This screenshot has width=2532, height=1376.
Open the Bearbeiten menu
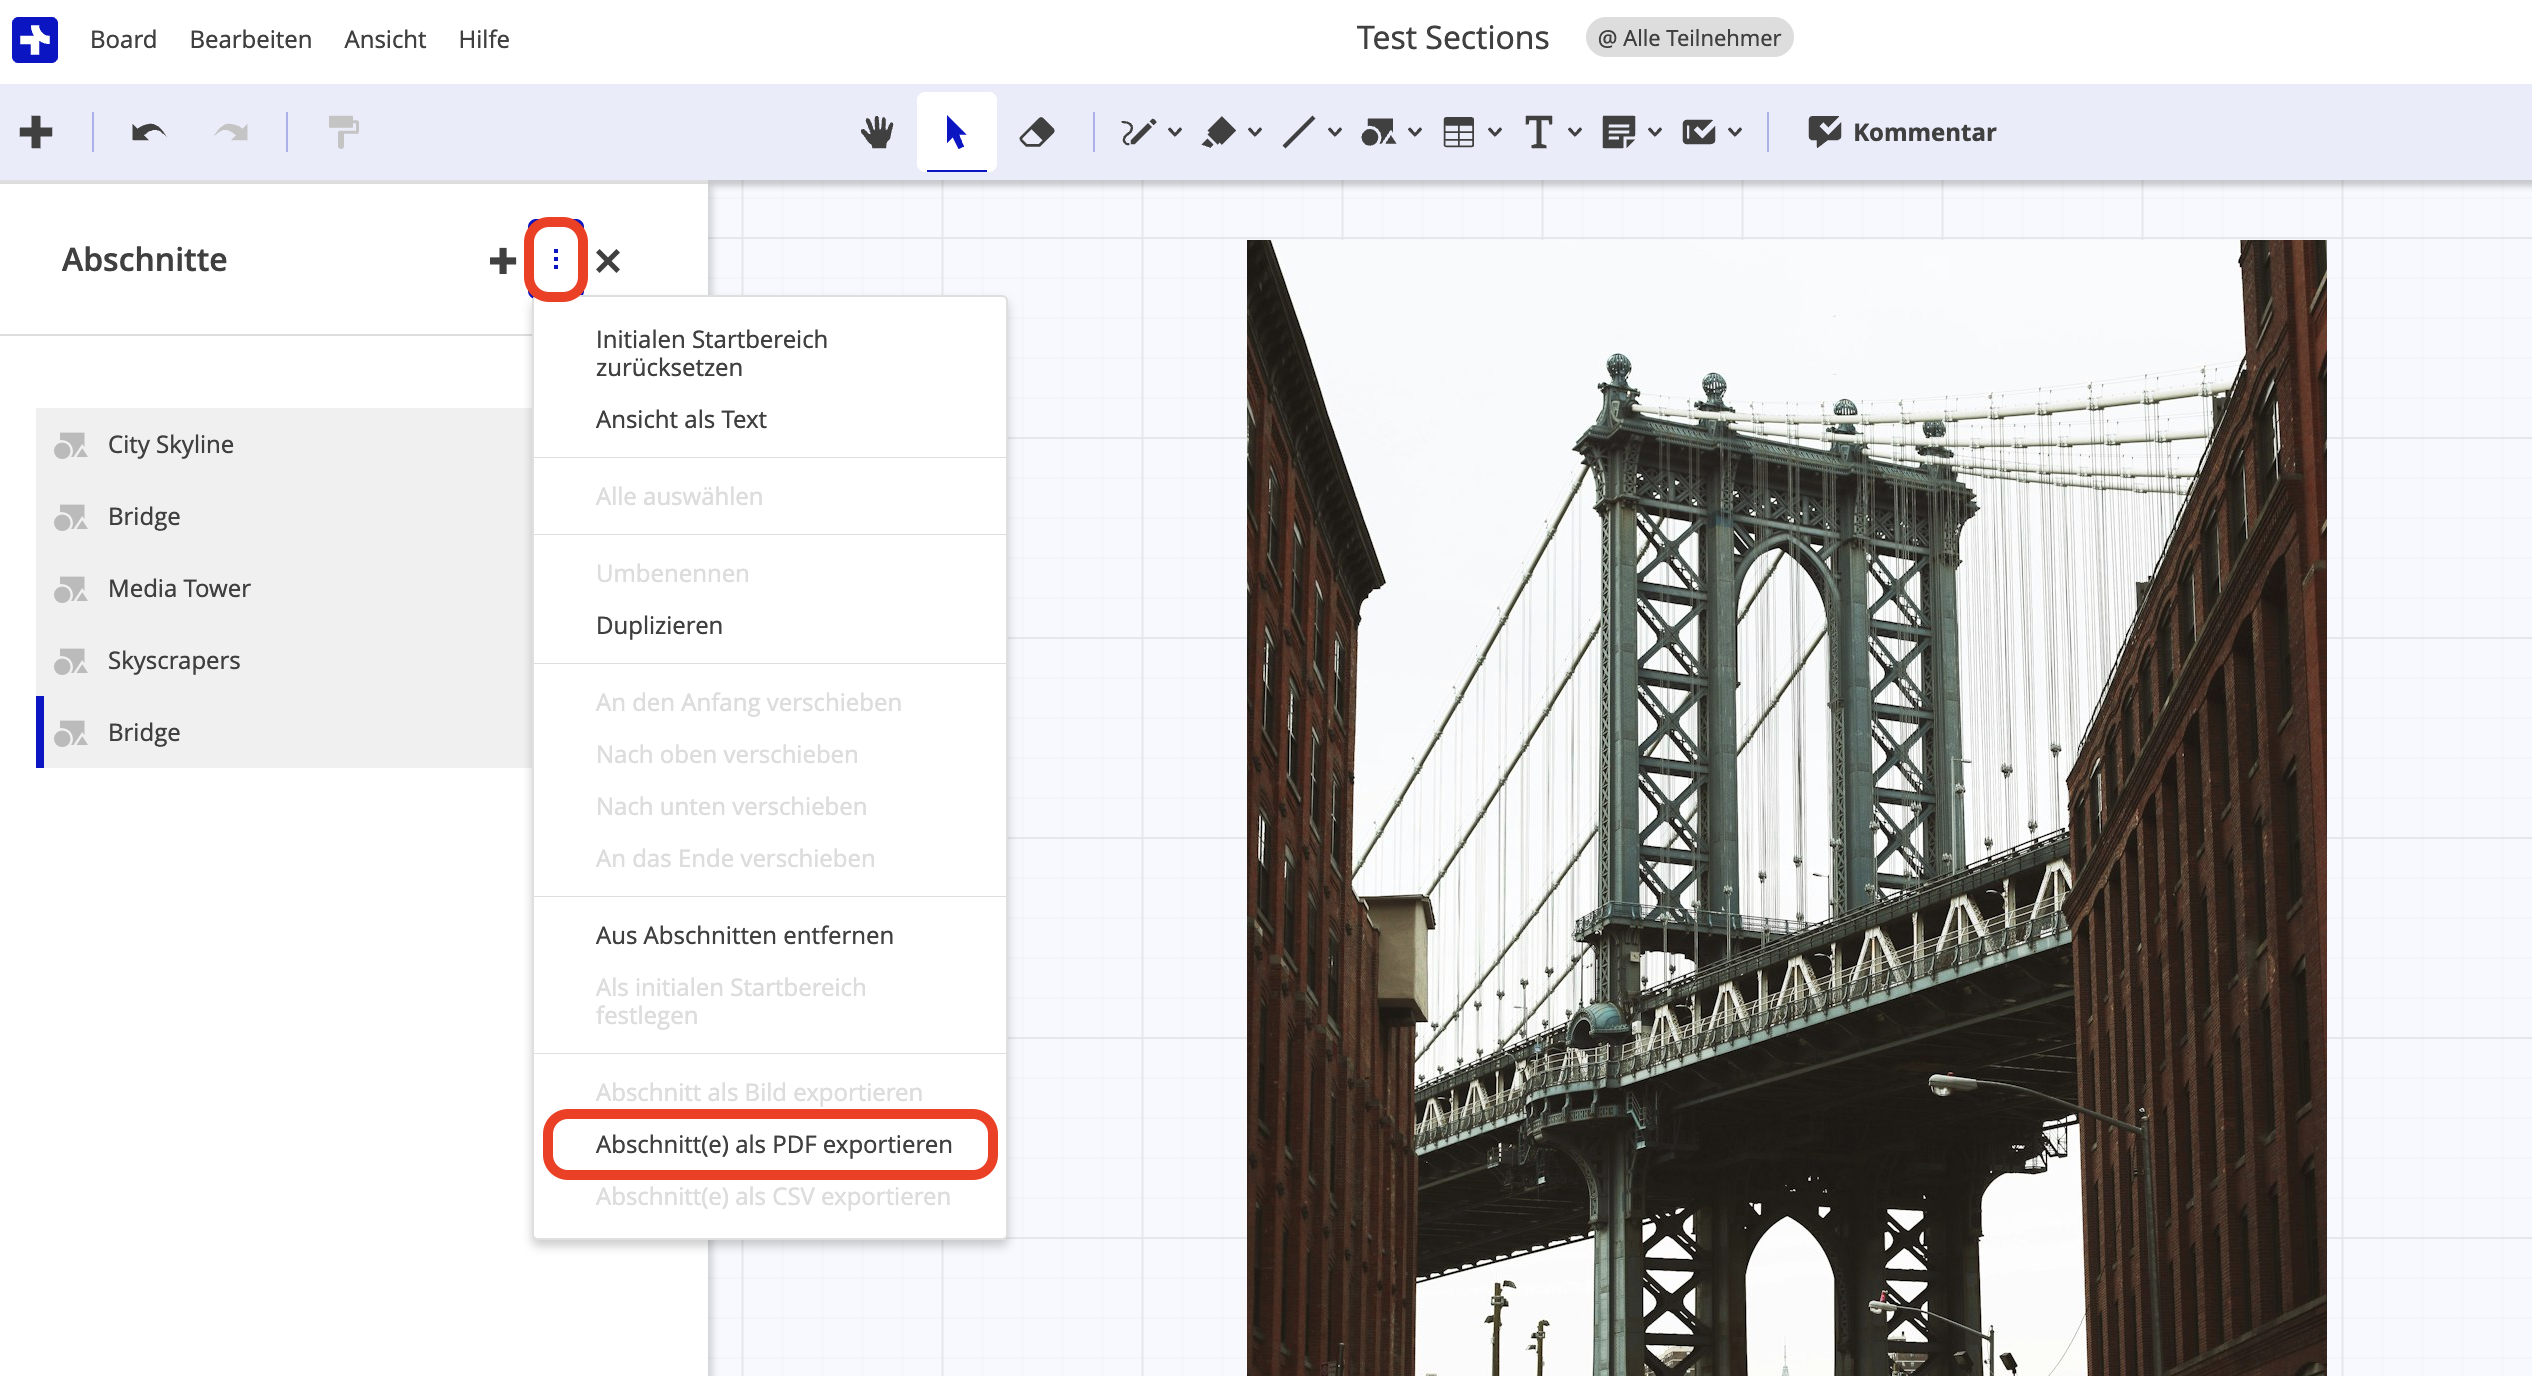coord(250,39)
